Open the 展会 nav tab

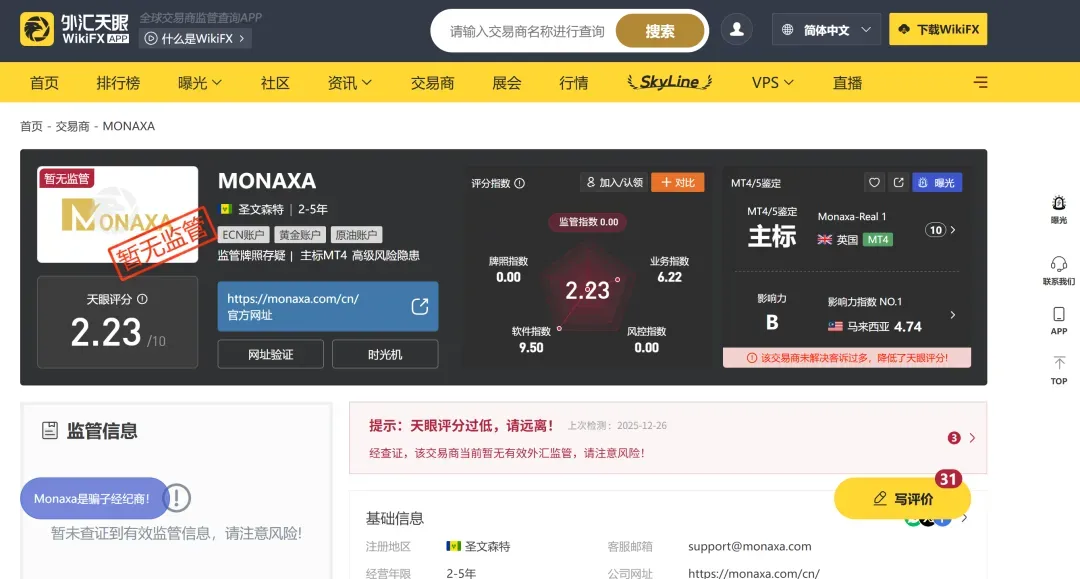pos(507,83)
